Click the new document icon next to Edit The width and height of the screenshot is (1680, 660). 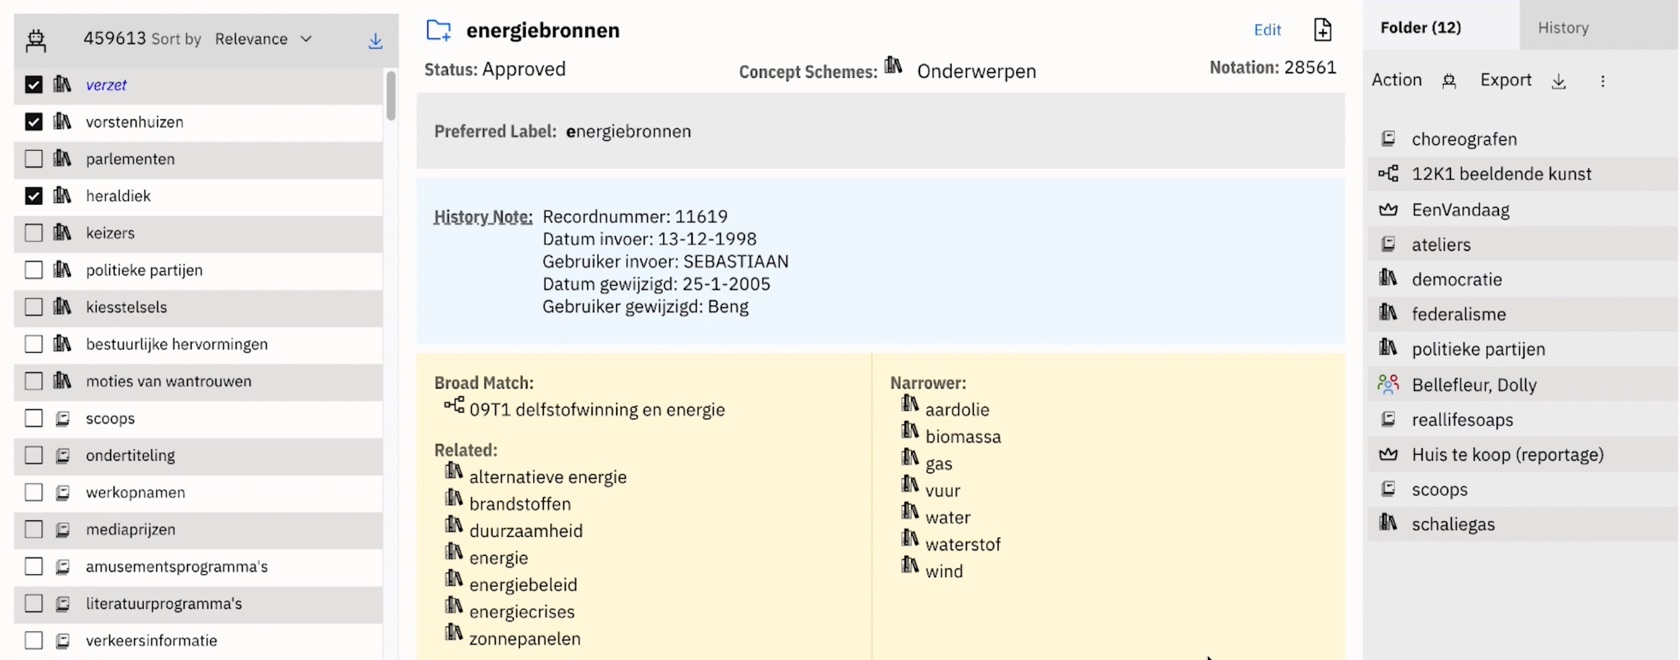coord(1322,29)
